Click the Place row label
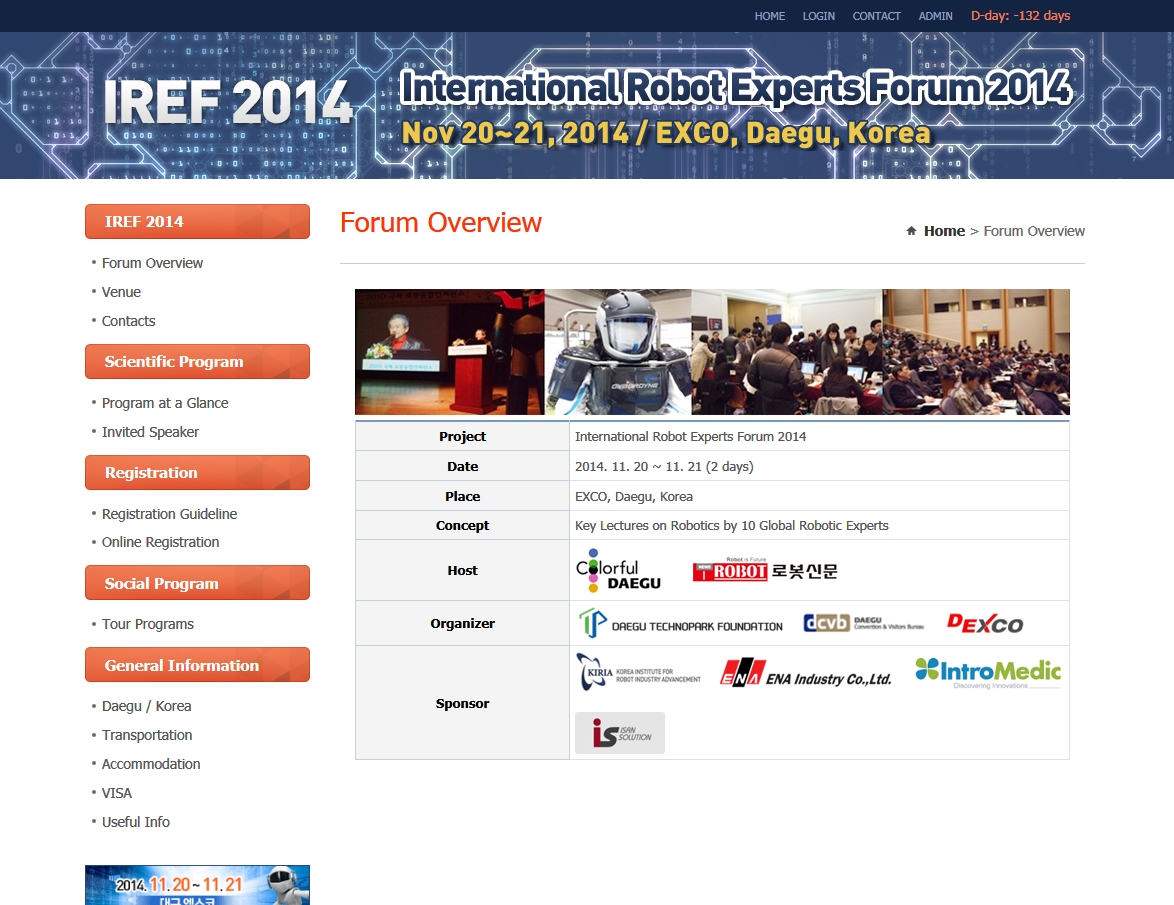1174x905 pixels. pos(463,496)
